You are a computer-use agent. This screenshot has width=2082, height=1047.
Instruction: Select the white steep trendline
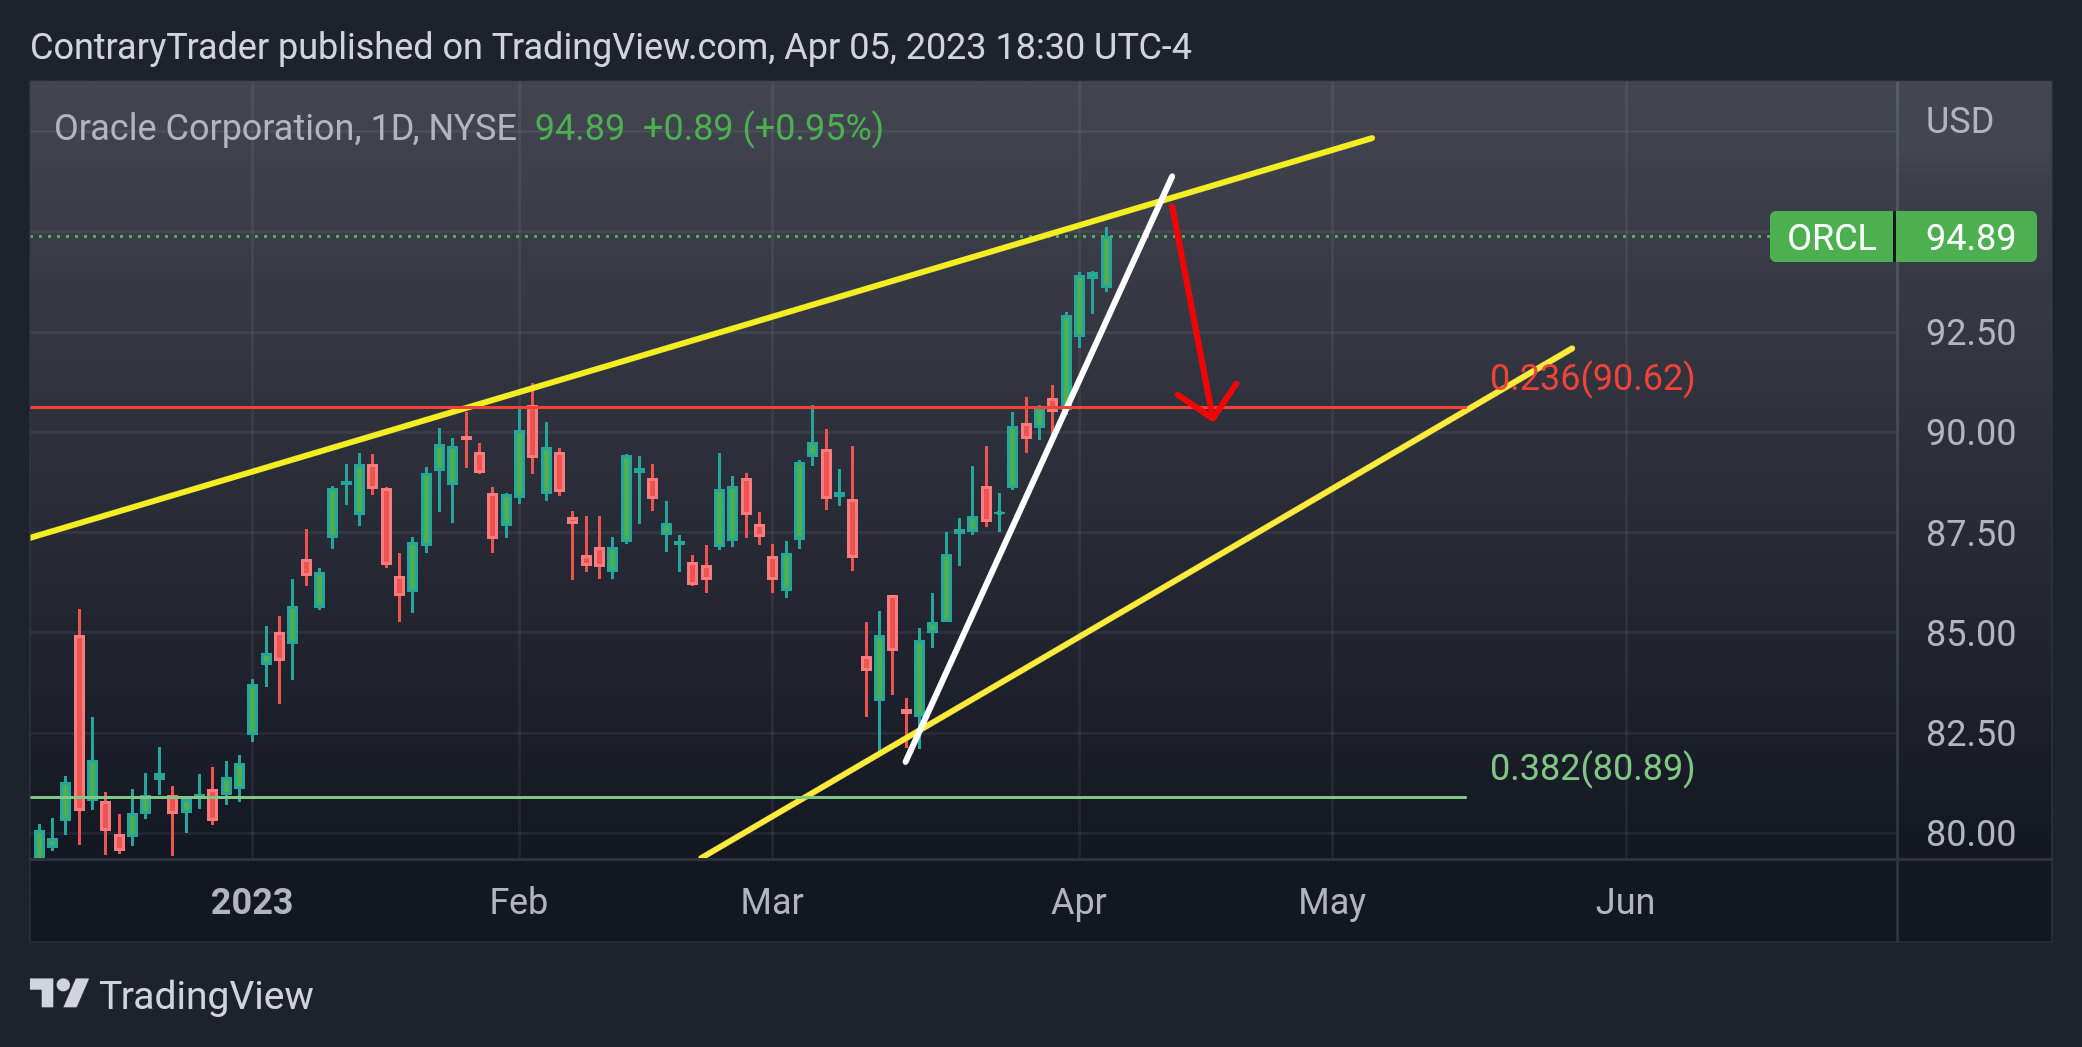pos(1038,470)
